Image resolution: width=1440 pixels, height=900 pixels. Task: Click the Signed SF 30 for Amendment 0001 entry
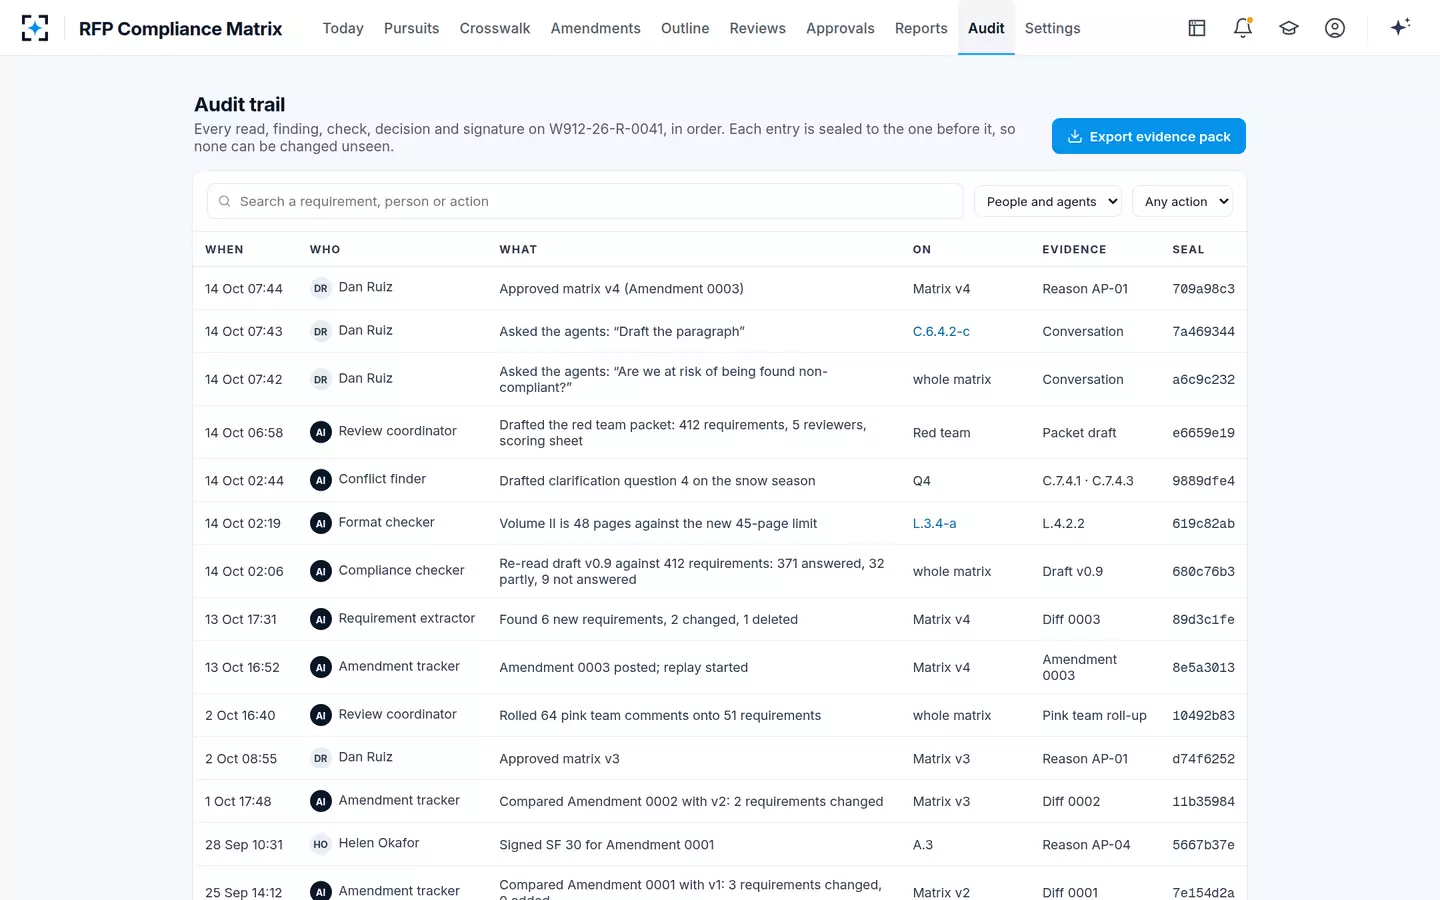tap(607, 844)
